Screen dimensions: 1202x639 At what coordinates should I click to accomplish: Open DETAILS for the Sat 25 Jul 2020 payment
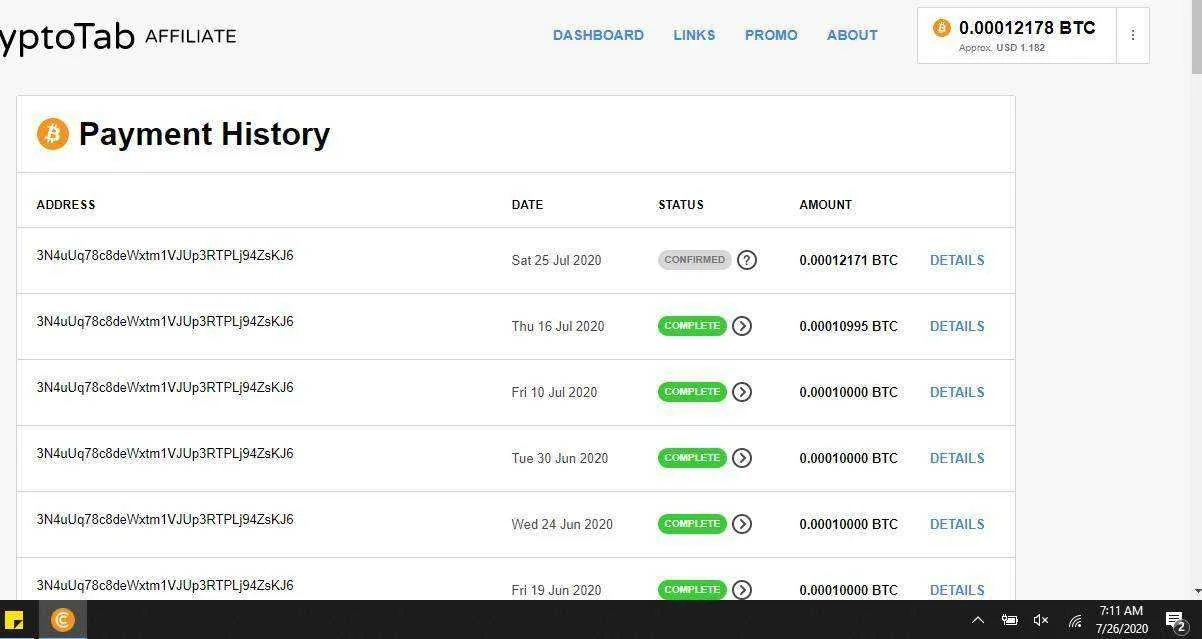(x=957, y=260)
